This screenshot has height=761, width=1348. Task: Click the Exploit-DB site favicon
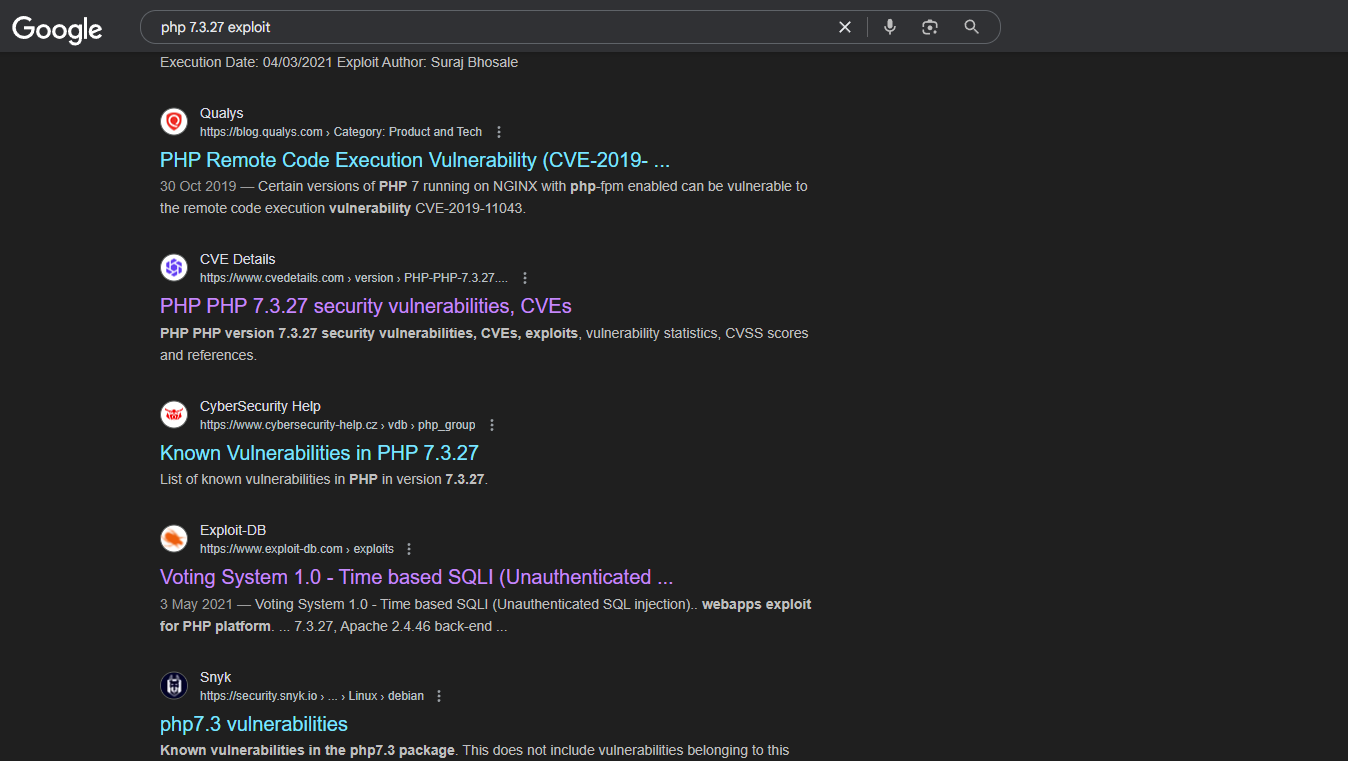click(x=174, y=539)
